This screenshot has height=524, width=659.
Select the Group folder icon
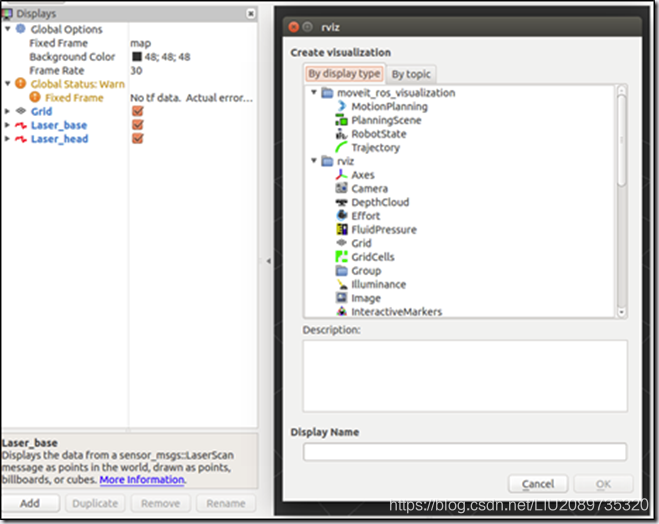341,271
